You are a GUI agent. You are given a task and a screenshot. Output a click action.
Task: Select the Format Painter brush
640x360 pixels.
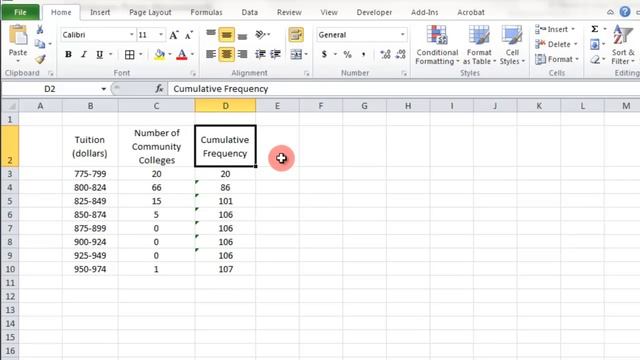point(40,59)
